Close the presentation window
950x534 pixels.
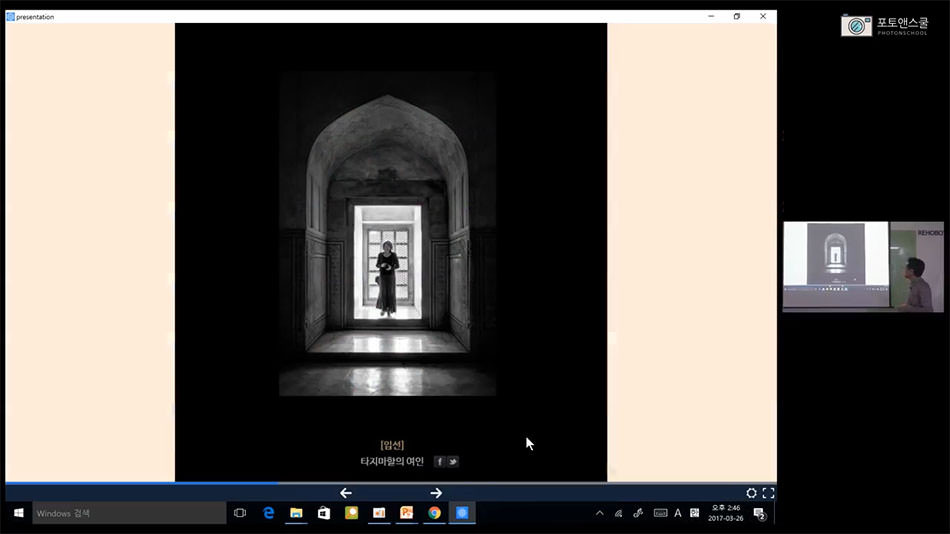[x=763, y=16]
